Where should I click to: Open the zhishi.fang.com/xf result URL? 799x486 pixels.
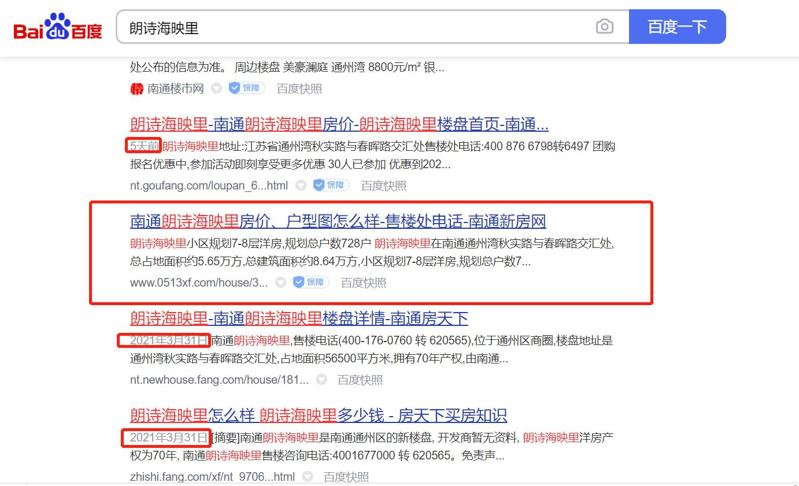point(212,477)
